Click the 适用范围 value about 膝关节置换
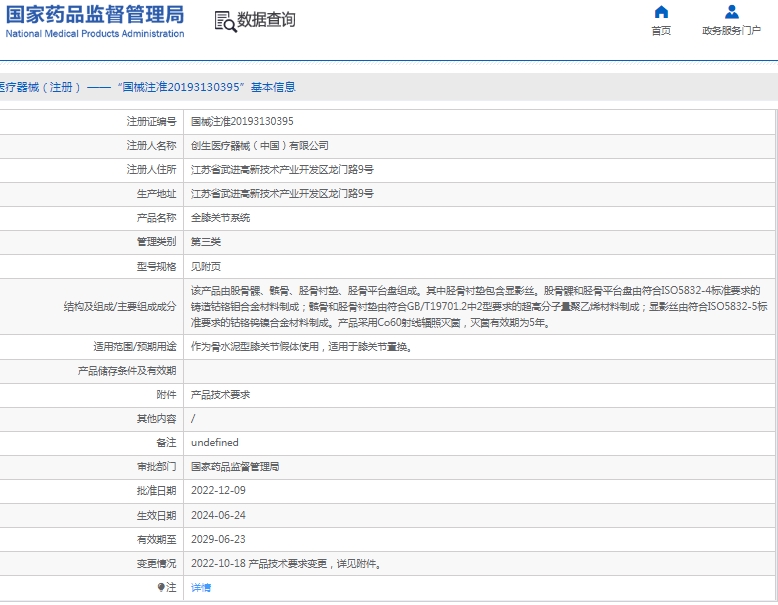Screen dimensions: 778x605 tap(302, 347)
